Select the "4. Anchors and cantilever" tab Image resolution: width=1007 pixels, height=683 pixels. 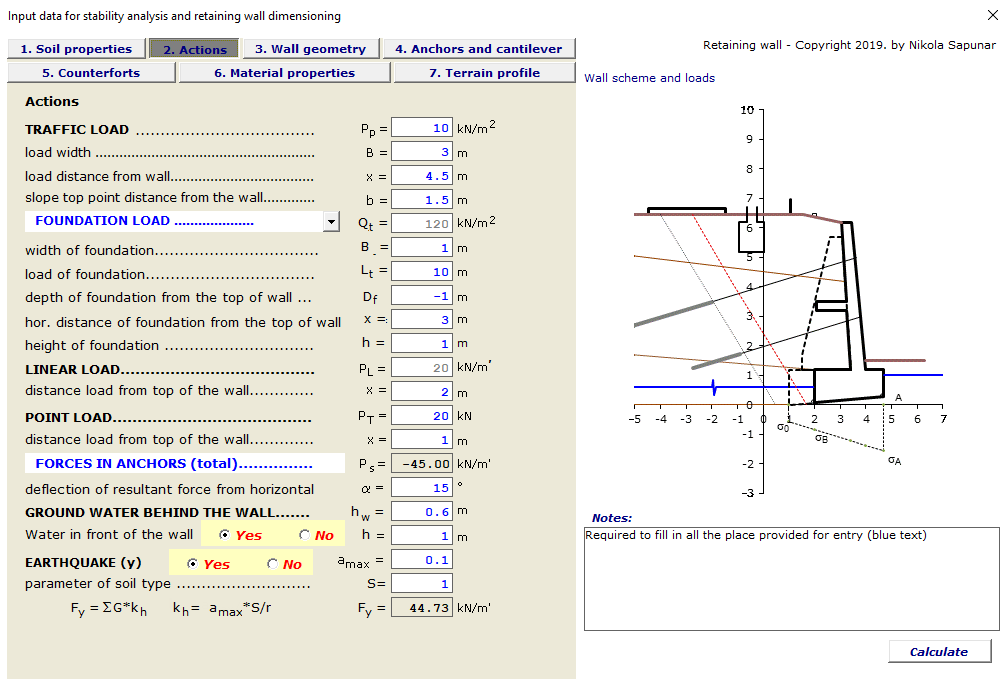pyautogui.click(x=478, y=48)
